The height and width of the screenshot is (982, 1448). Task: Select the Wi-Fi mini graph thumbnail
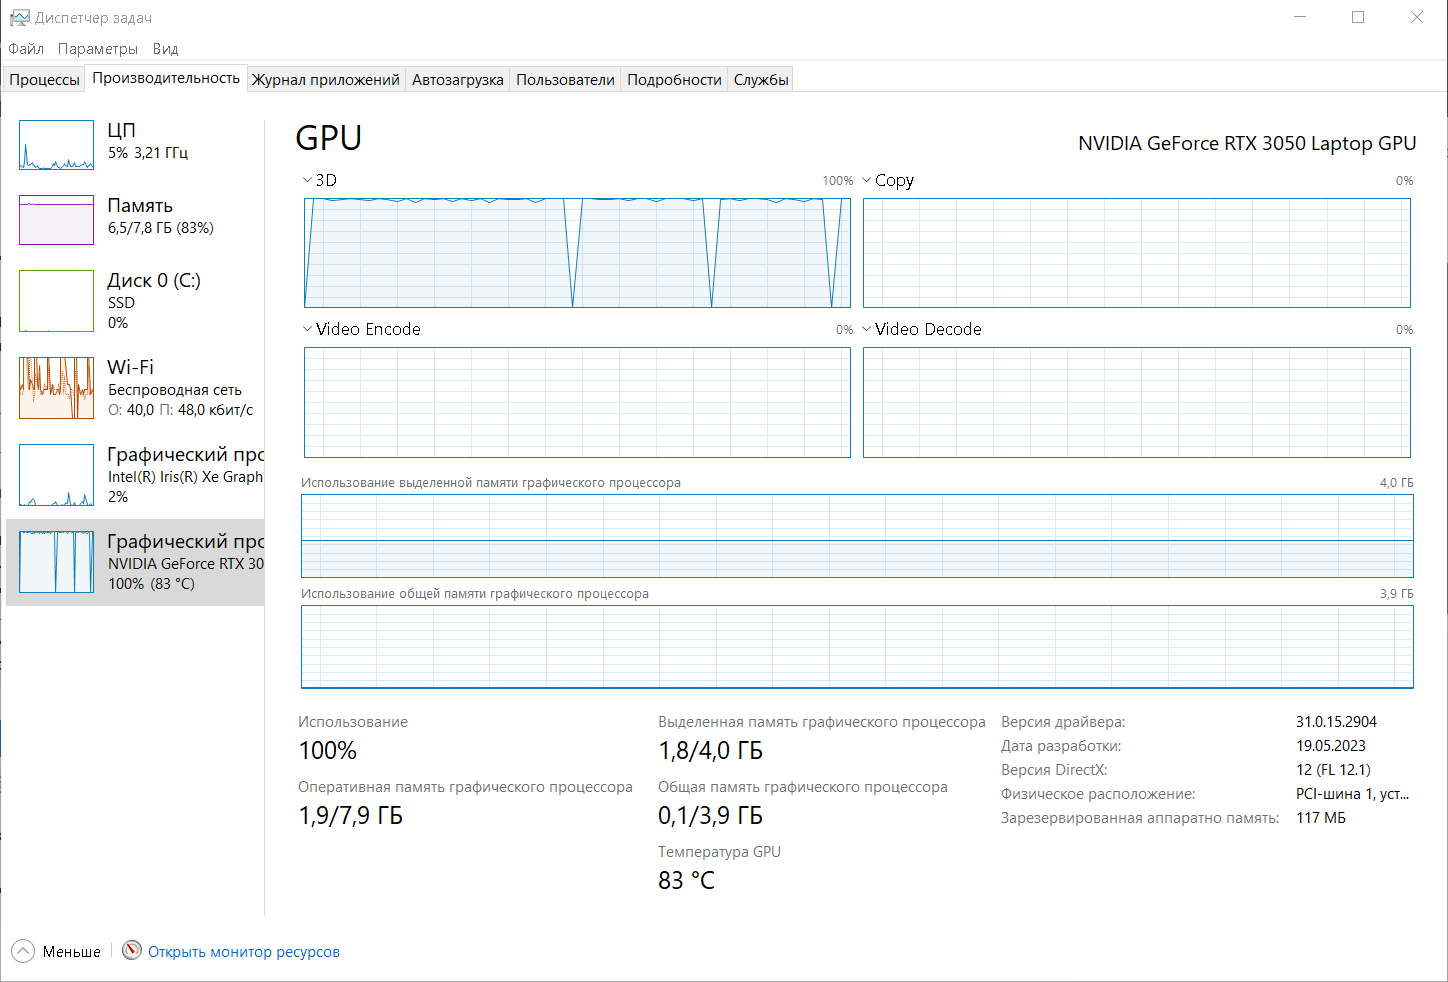point(56,388)
